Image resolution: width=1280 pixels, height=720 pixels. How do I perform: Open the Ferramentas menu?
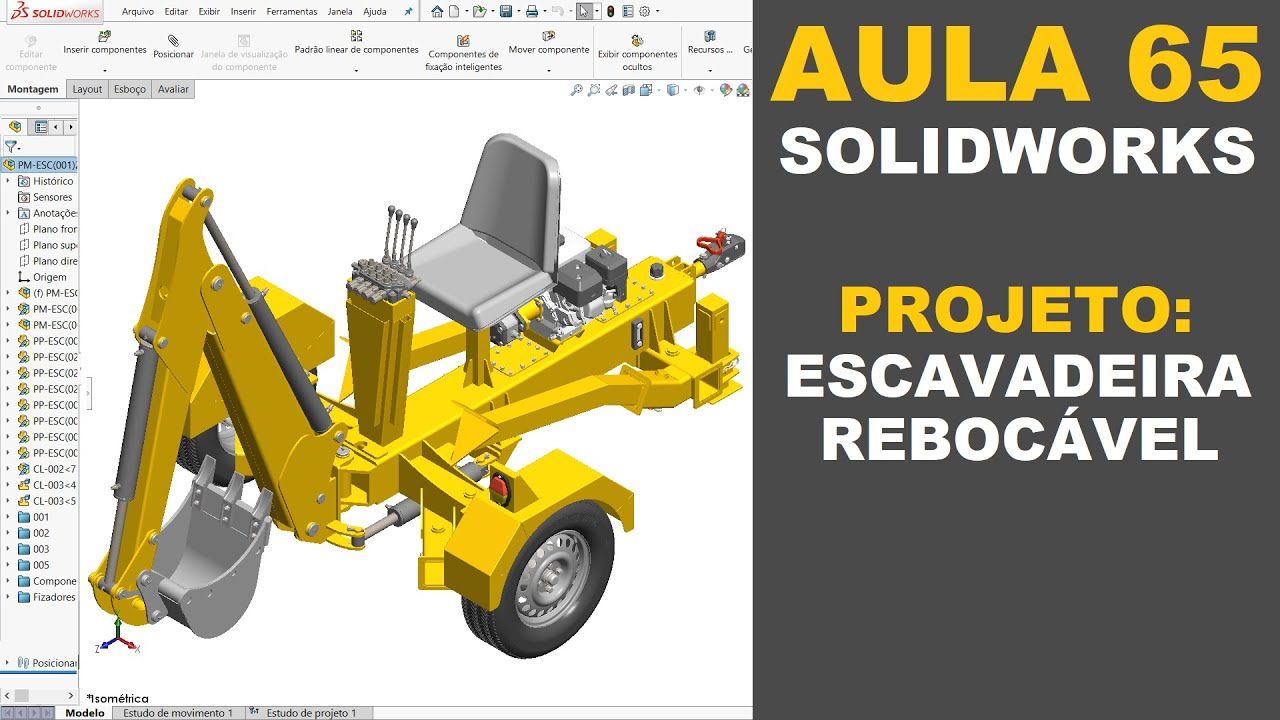[x=292, y=12]
